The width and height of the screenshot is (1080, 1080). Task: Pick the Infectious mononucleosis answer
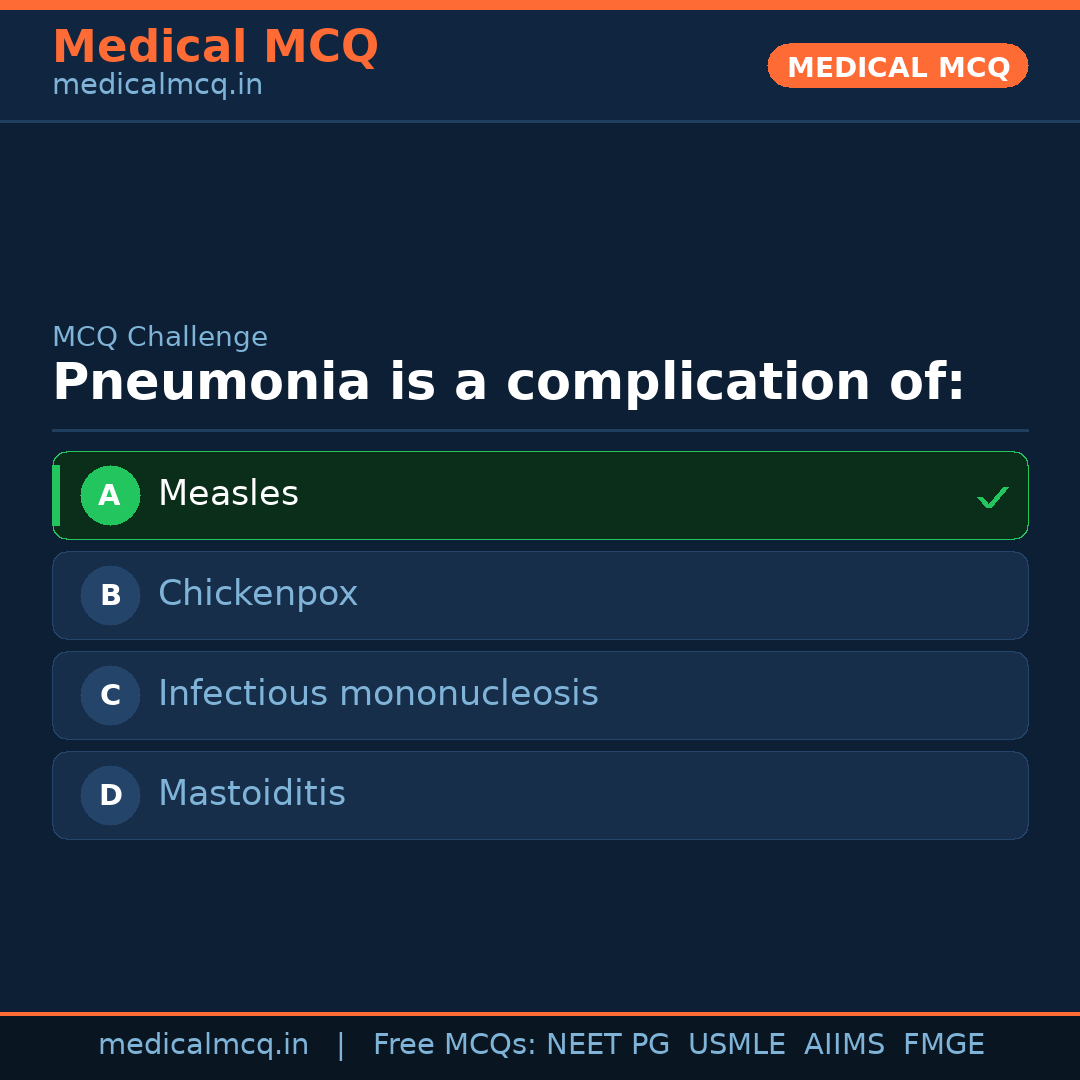pos(378,694)
